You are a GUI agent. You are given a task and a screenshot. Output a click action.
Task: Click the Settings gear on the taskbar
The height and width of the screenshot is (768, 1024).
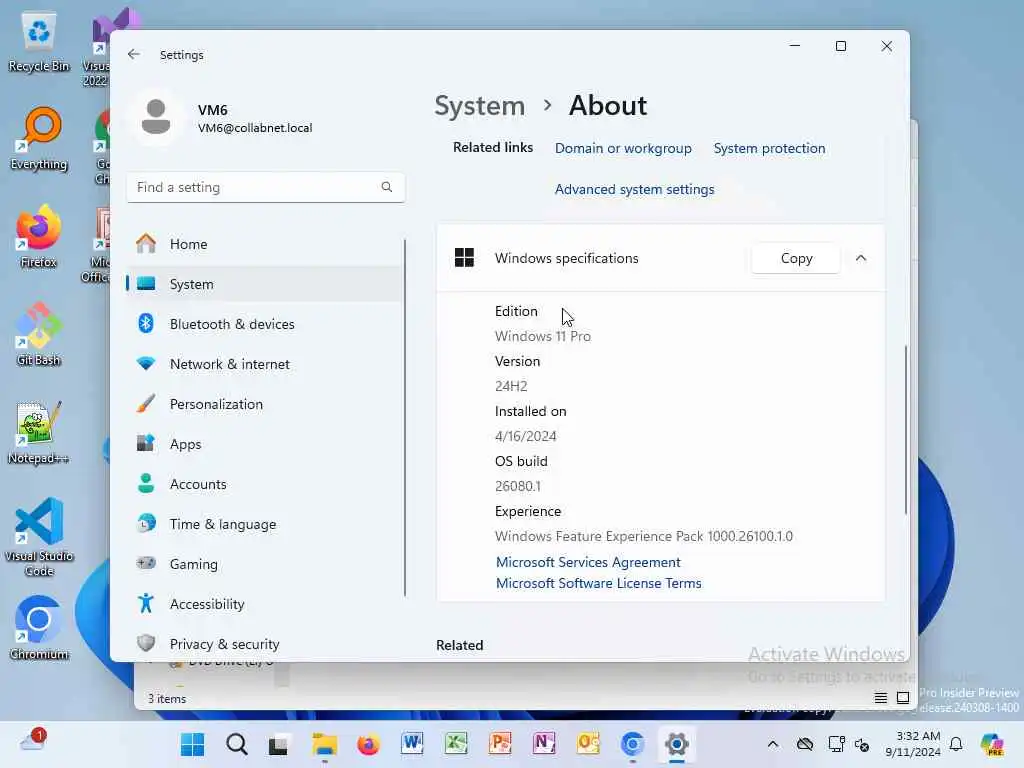pyautogui.click(x=677, y=744)
